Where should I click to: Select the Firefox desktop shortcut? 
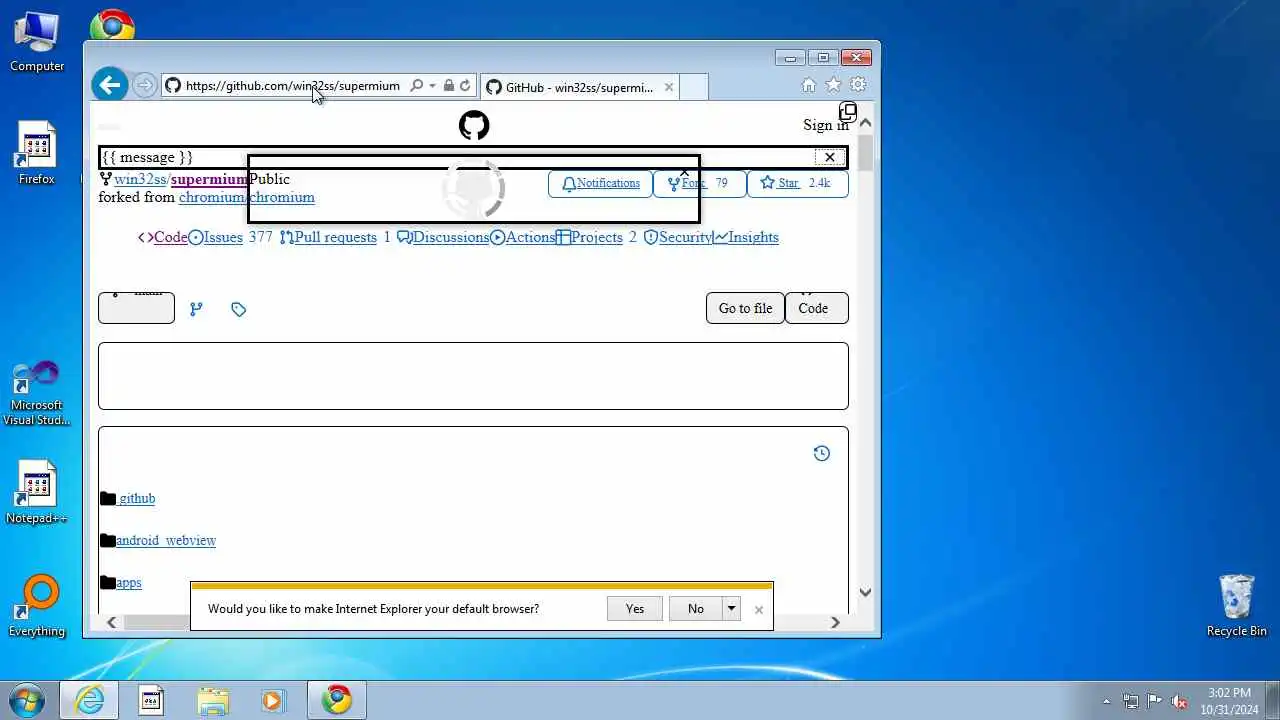coord(37,154)
